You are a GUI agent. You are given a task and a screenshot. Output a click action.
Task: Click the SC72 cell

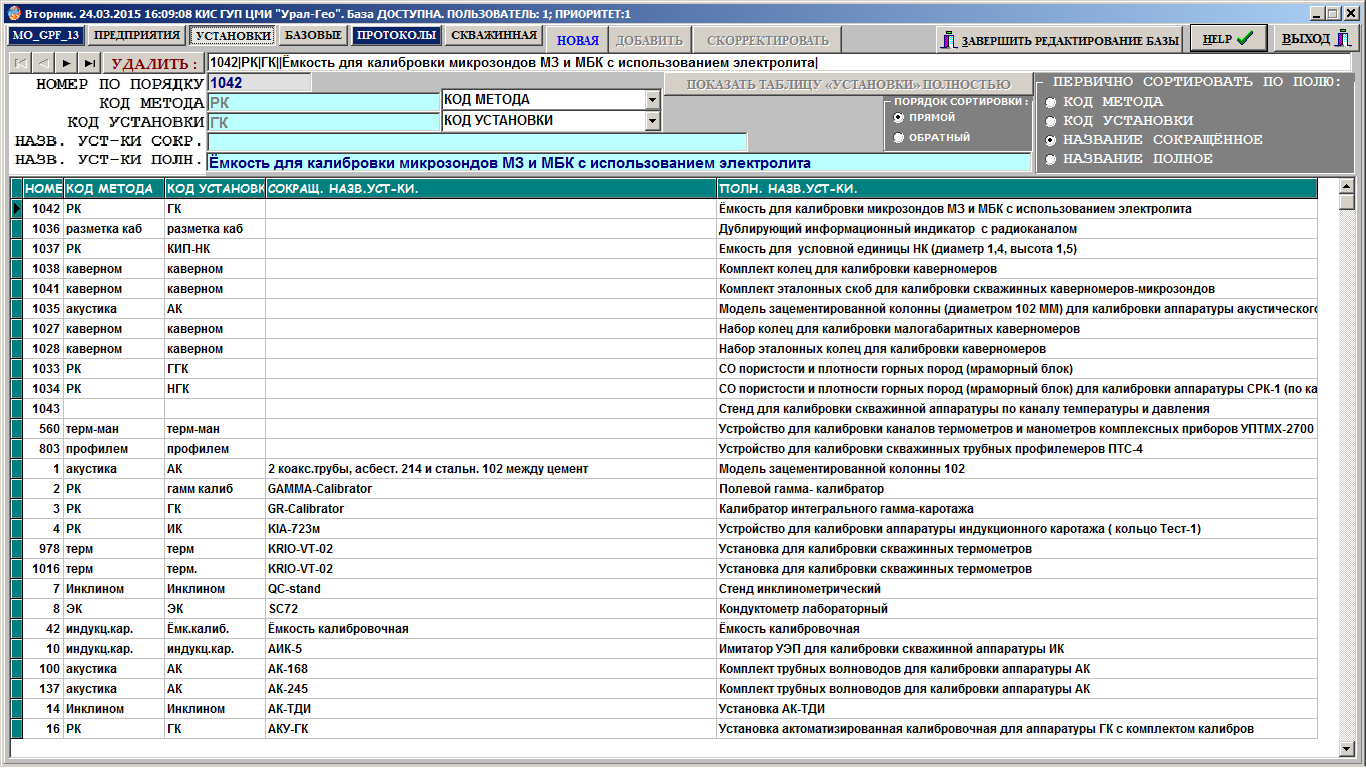click(x=491, y=609)
